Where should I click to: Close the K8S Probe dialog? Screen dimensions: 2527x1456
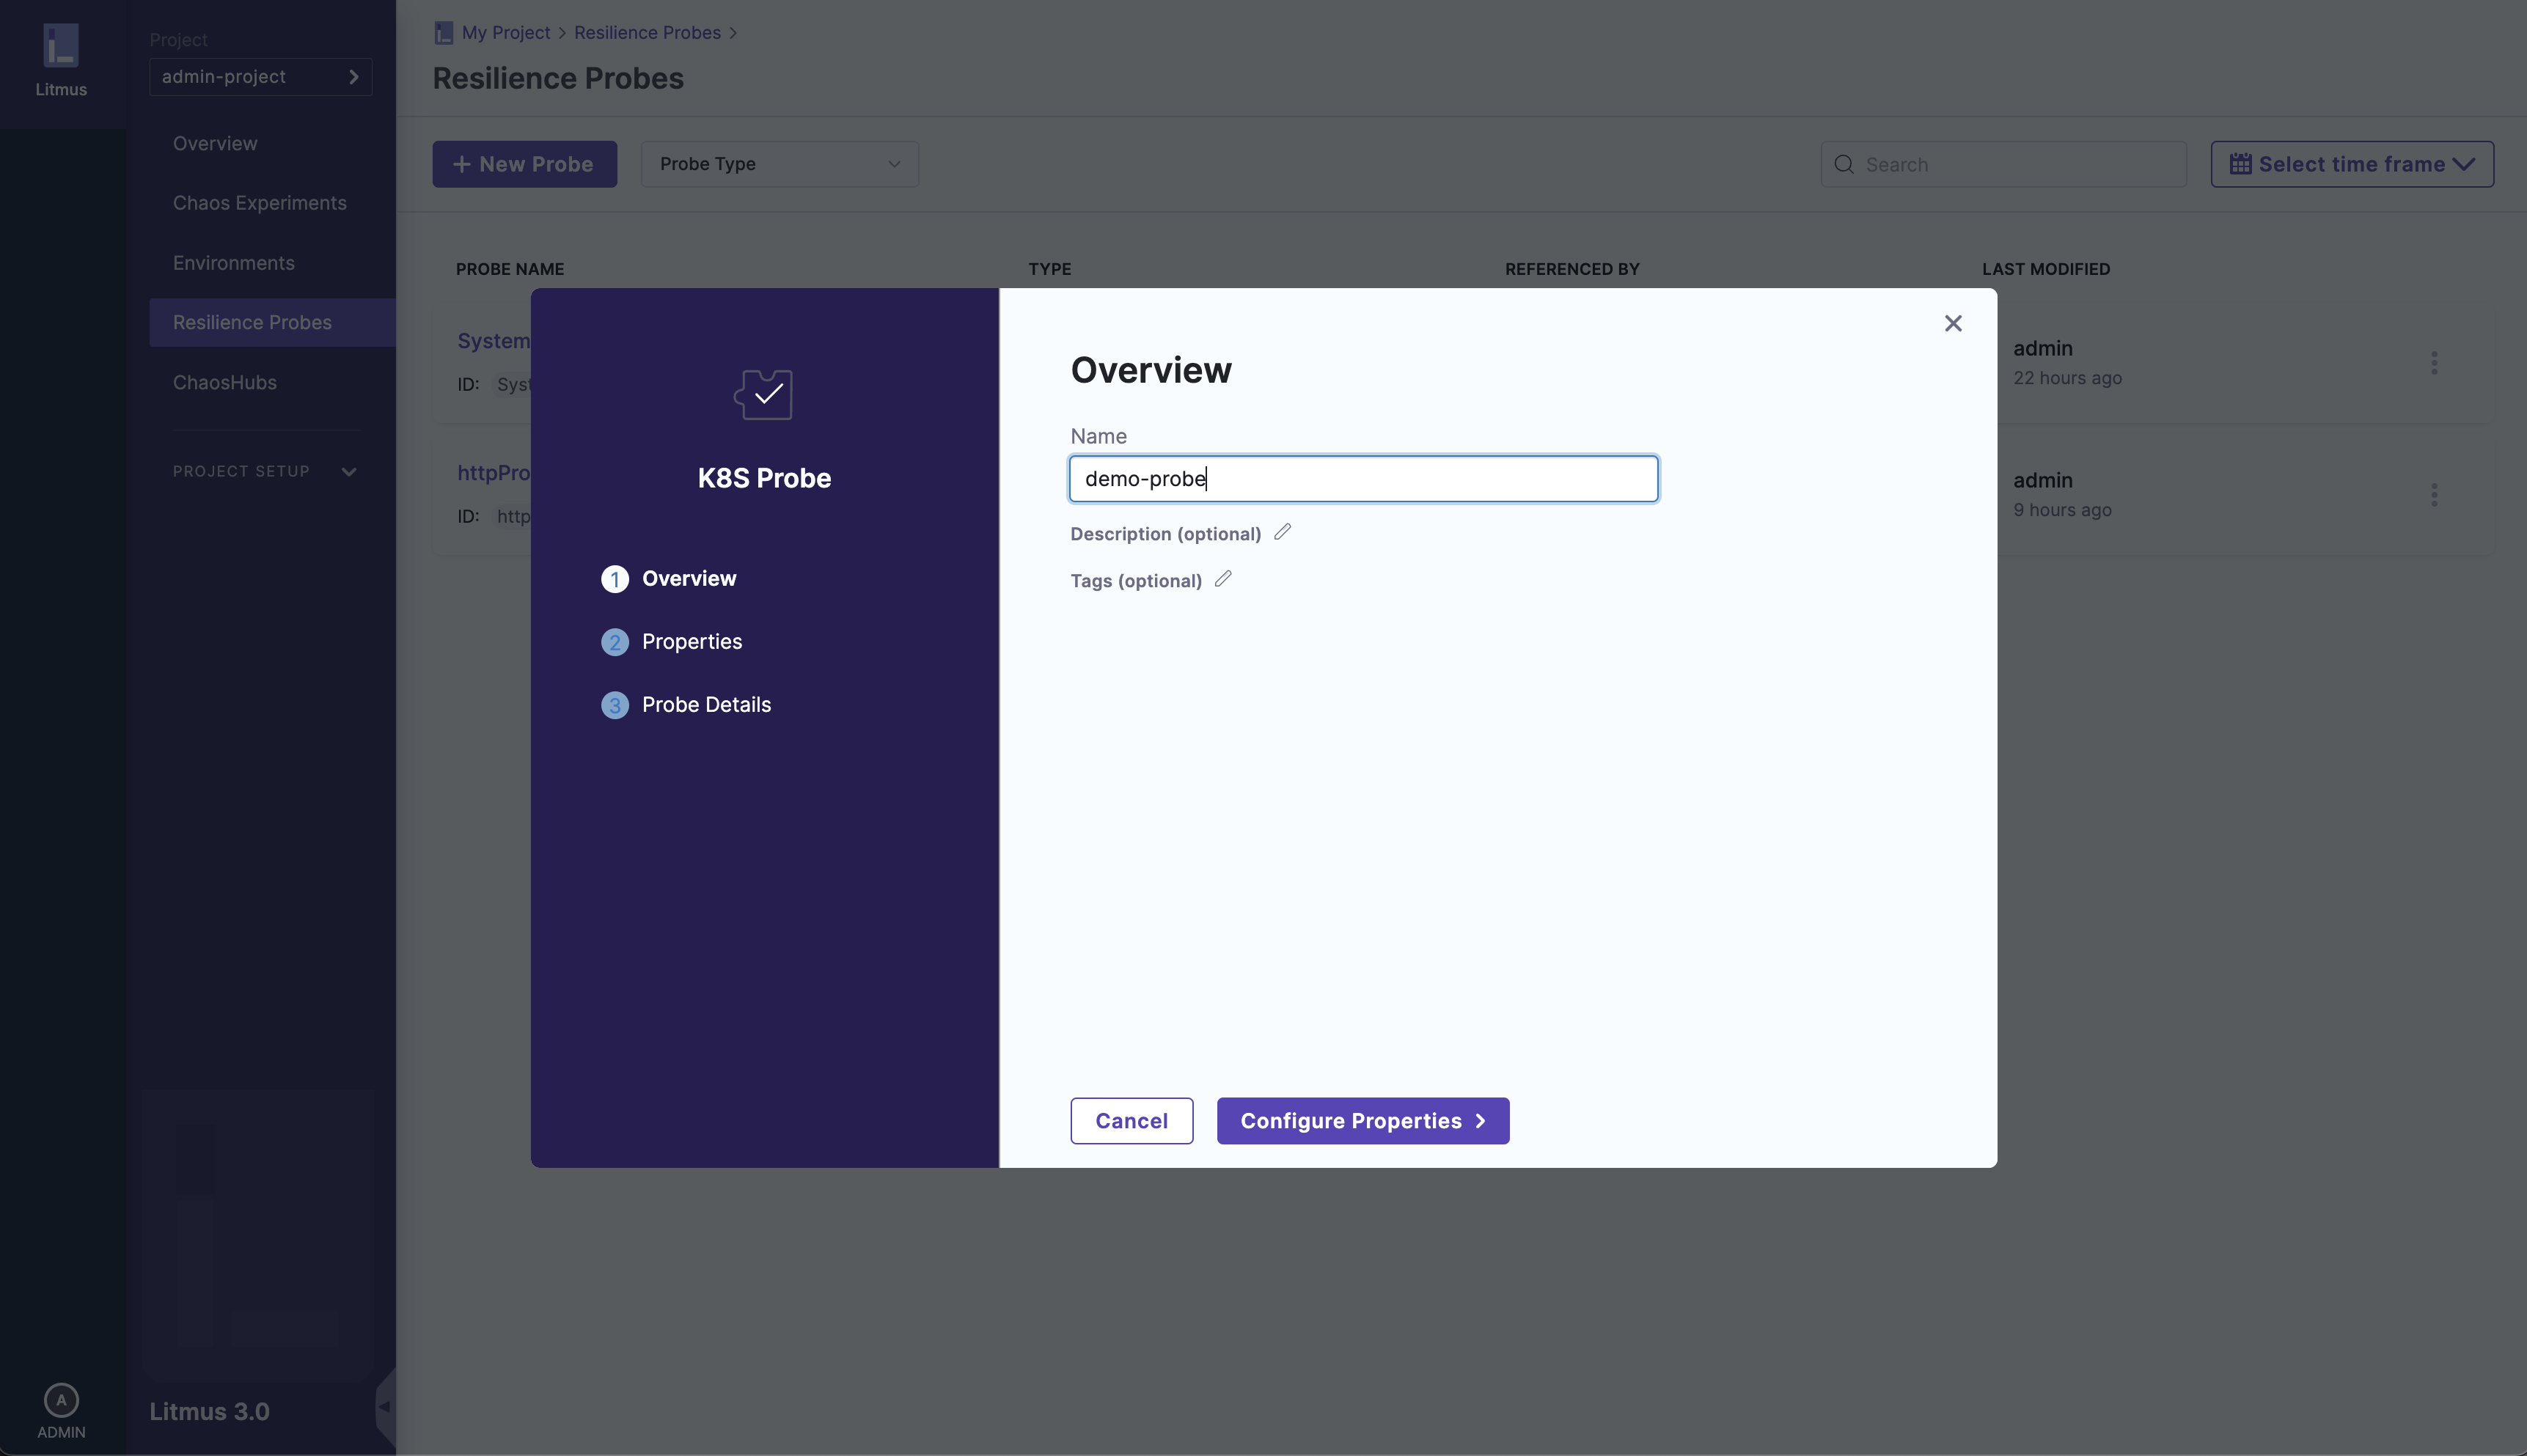[1952, 323]
